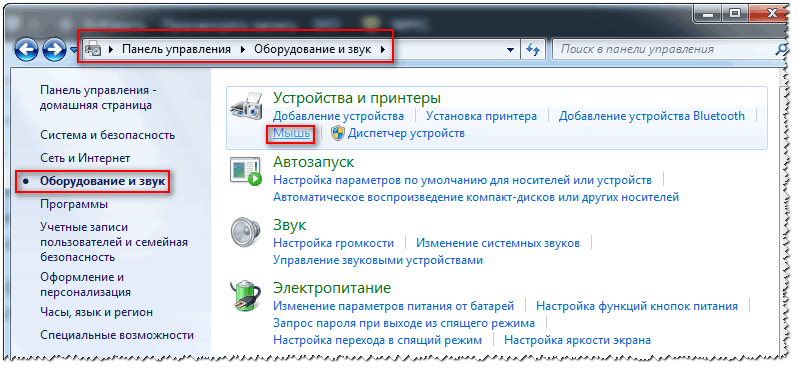Click Автоматическое воспроизведение компакт-дисков link

[x=476, y=197]
